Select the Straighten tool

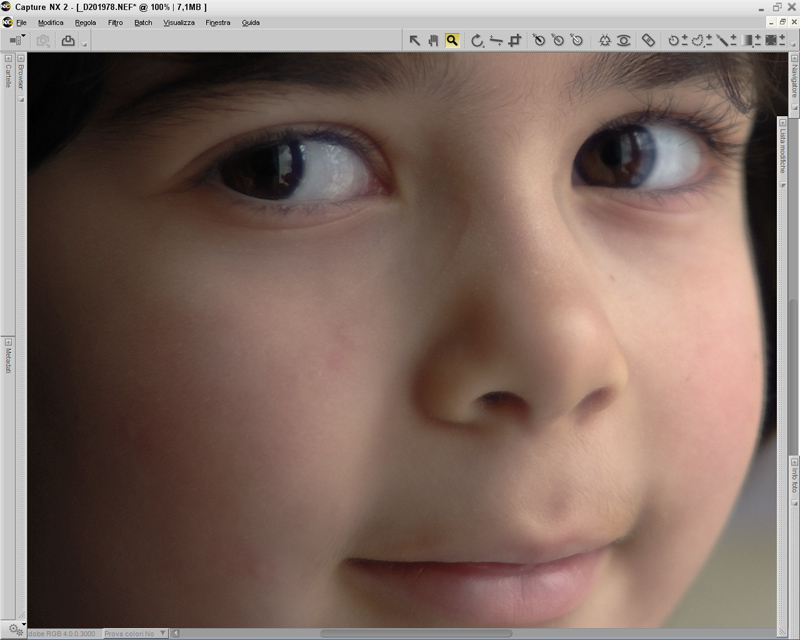click(x=496, y=40)
